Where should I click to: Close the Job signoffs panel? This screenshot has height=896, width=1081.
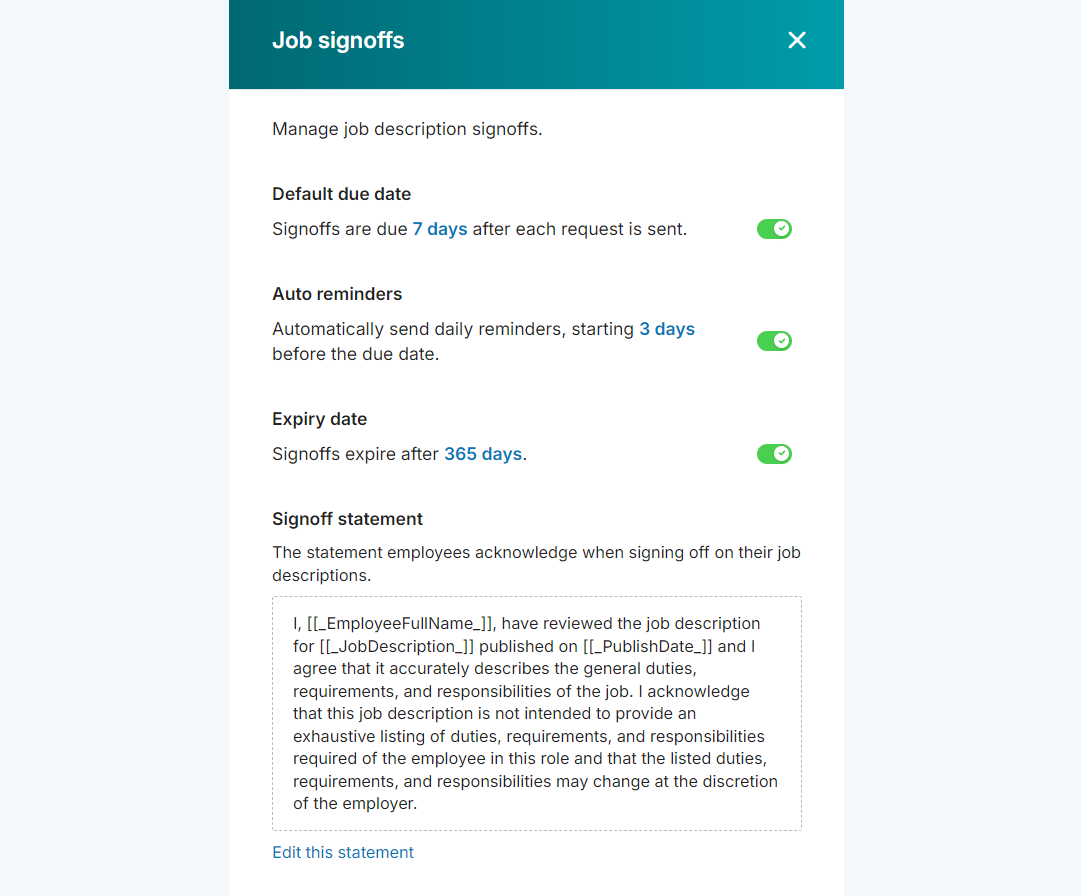(x=796, y=40)
